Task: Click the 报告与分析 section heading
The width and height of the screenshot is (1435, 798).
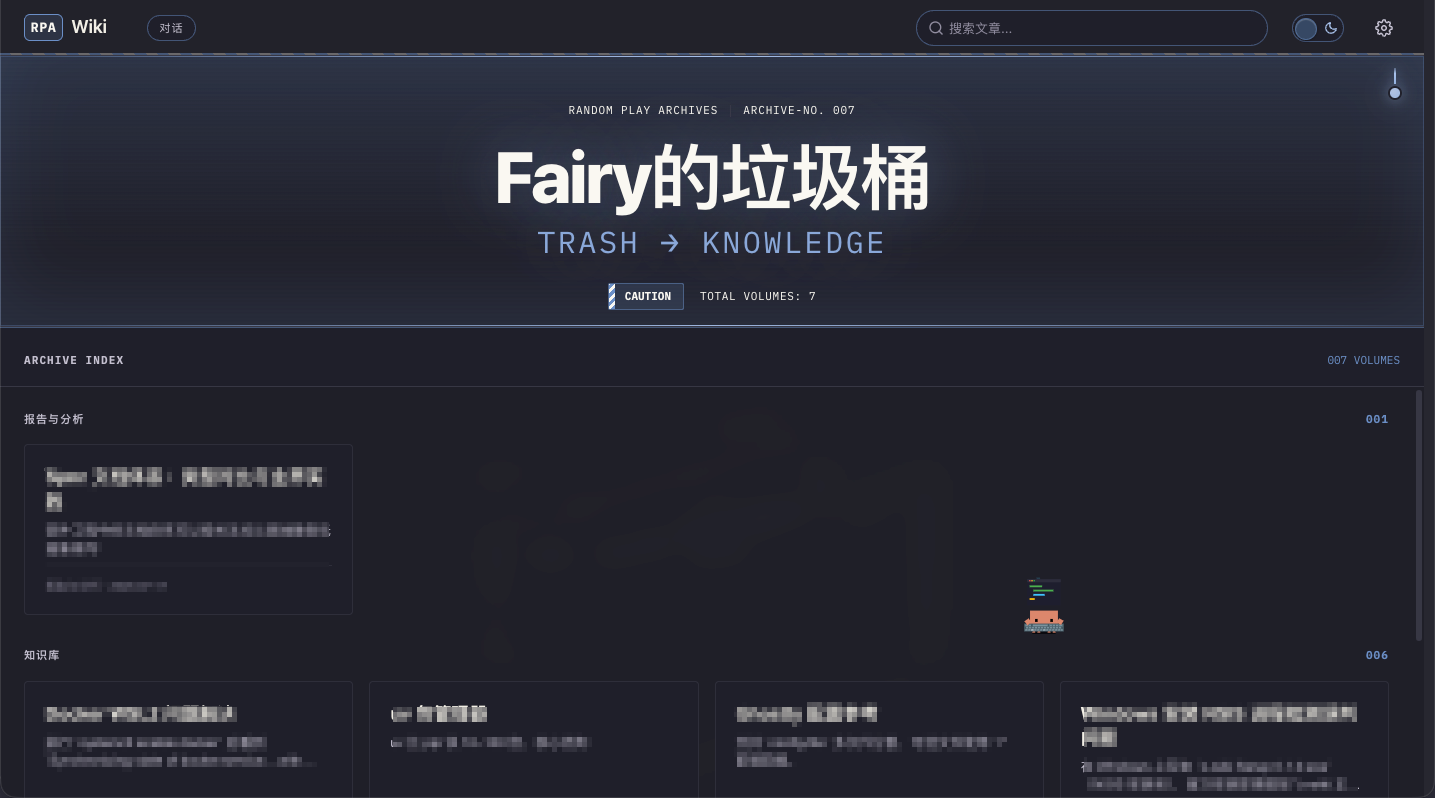Action: pyautogui.click(x=54, y=419)
